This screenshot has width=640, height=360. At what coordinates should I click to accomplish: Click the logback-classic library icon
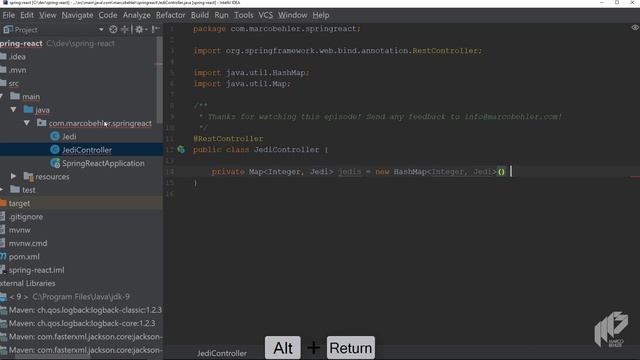[3, 310]
